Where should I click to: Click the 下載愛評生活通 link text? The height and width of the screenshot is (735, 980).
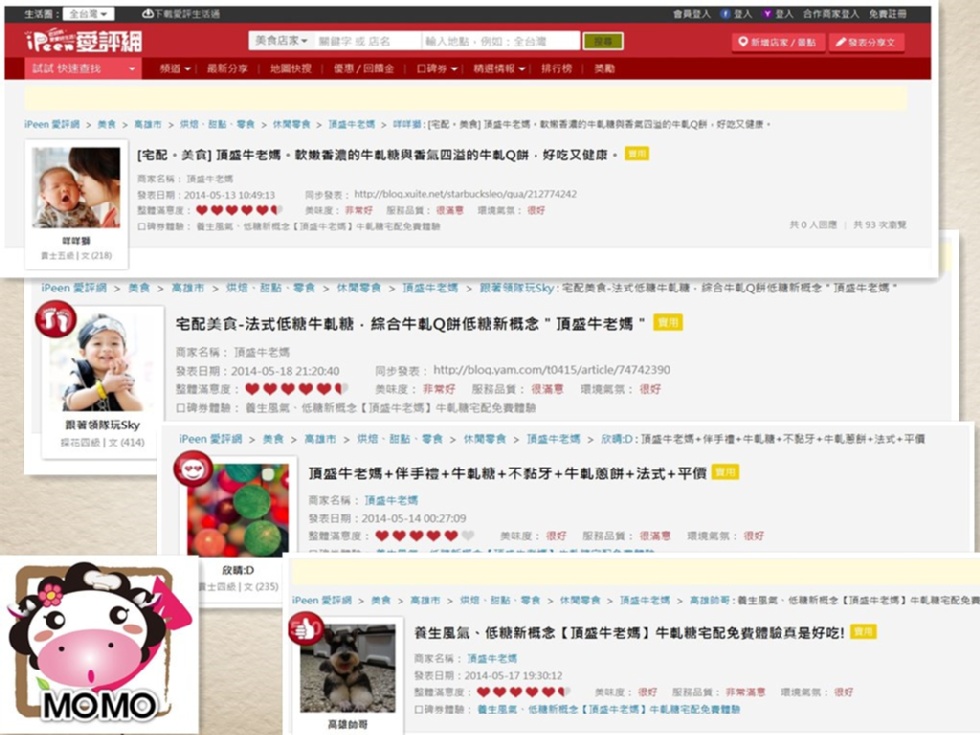coord(187,14)
